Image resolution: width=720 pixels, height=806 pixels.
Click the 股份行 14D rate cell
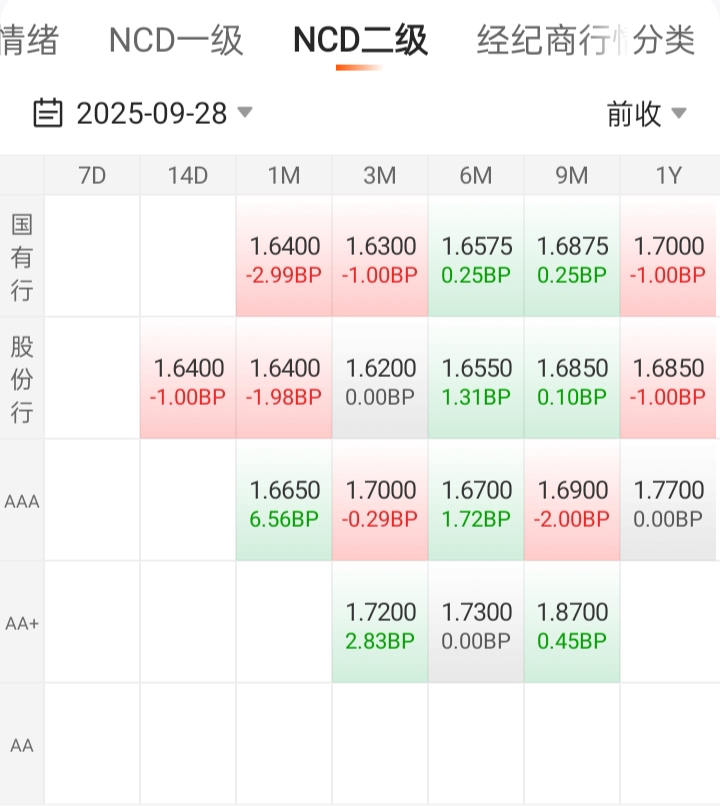pyautogui.click(x=188, y=380)
